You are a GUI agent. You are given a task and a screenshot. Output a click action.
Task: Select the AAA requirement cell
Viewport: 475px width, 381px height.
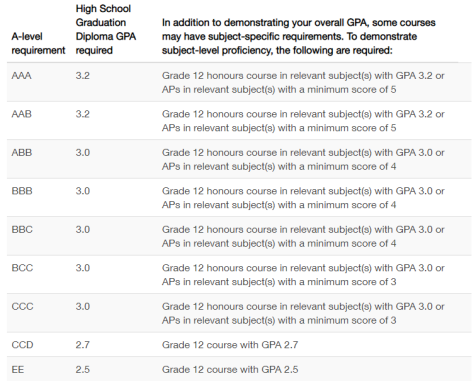click(22, 76)
